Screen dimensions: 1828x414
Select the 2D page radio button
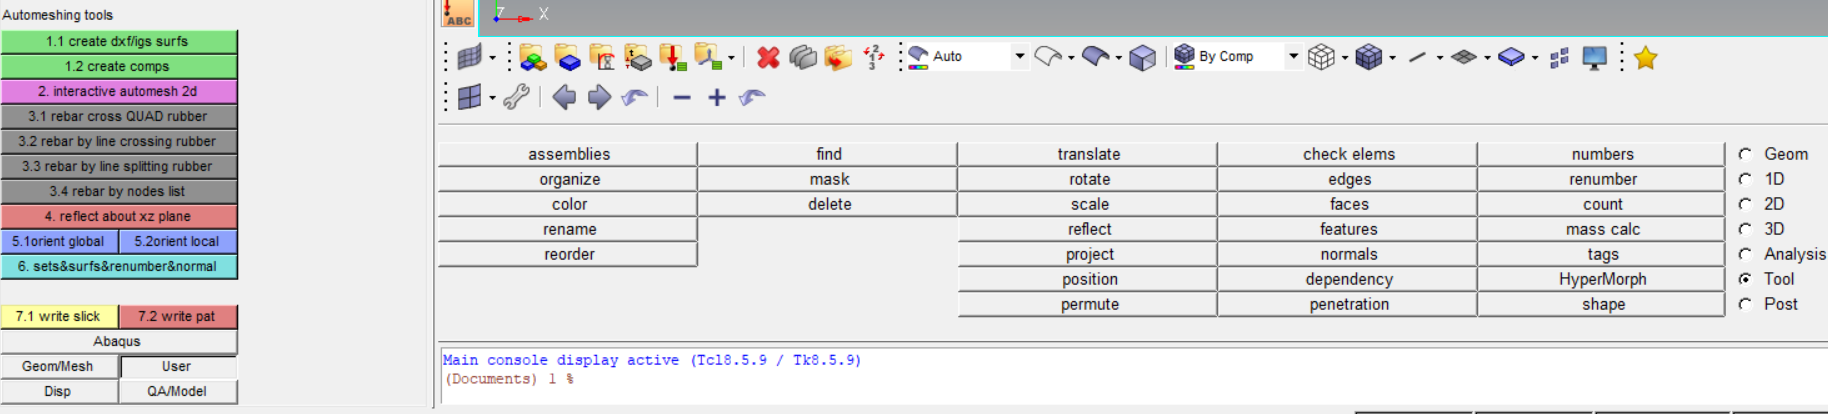pyautogui.click(x=1745, y=204)
